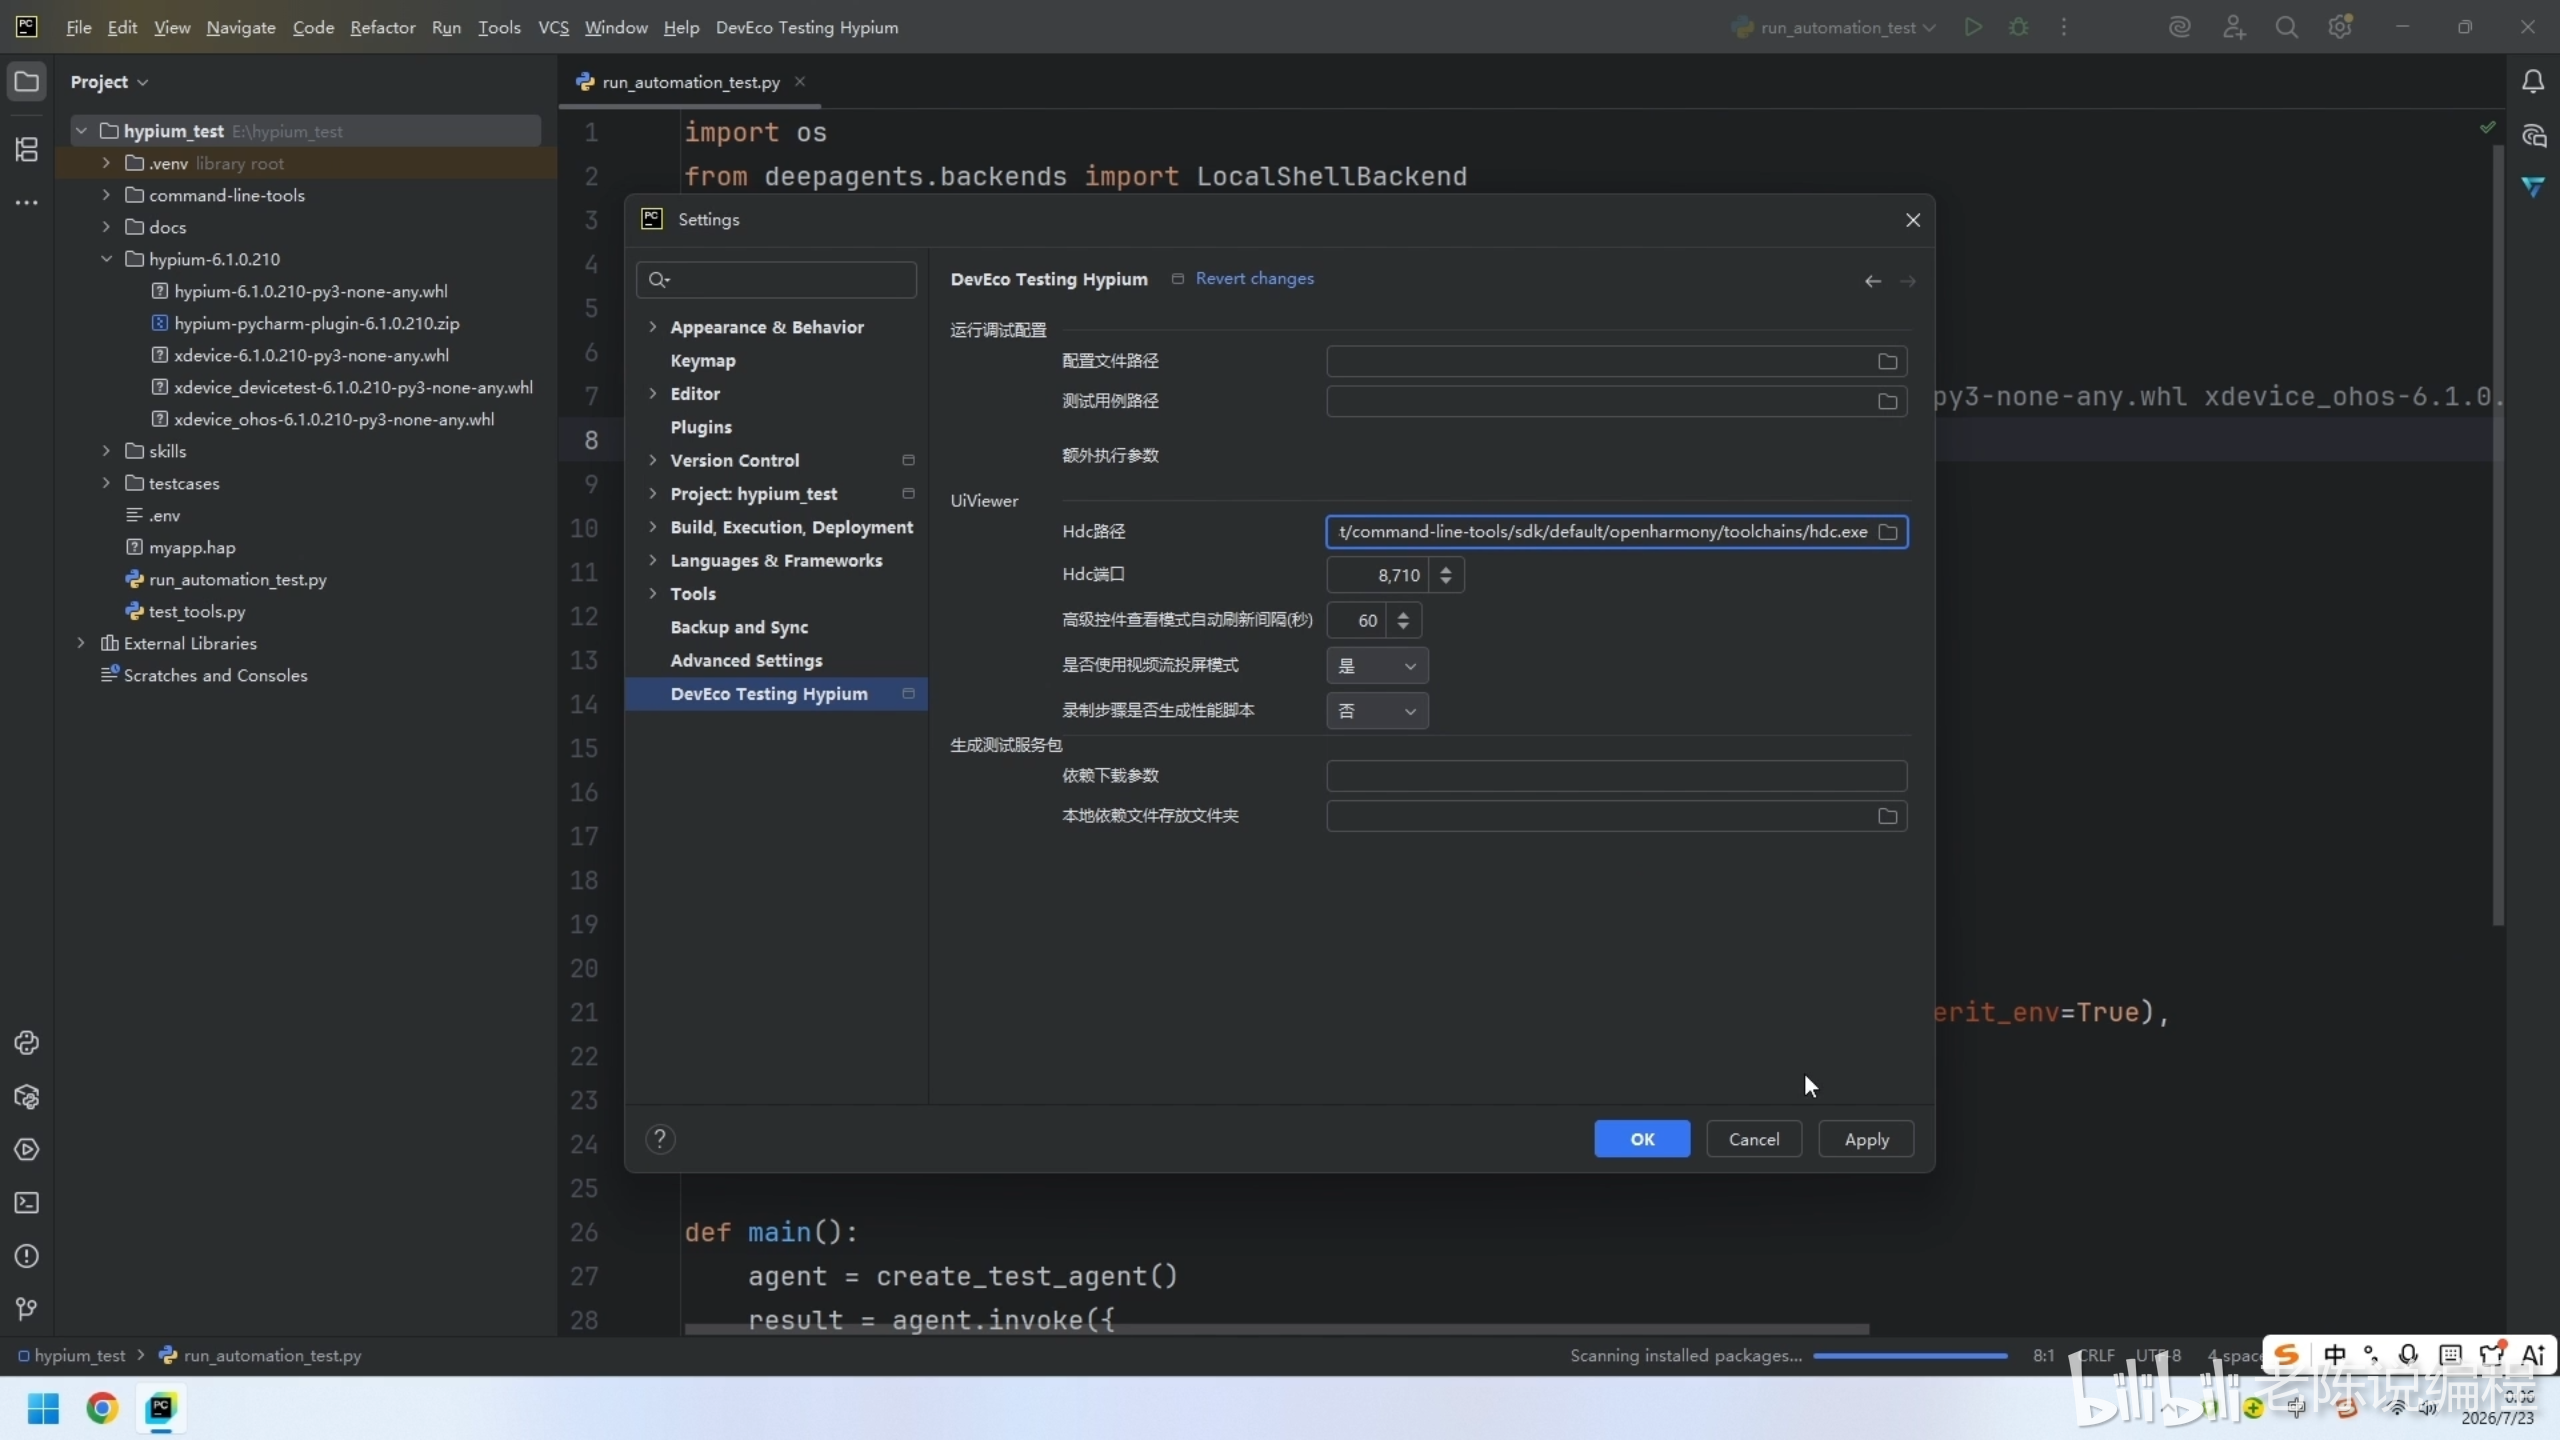Screen dimensions: 2560x1440
Task: Open settings help question mark
Action: [660, 1139]
